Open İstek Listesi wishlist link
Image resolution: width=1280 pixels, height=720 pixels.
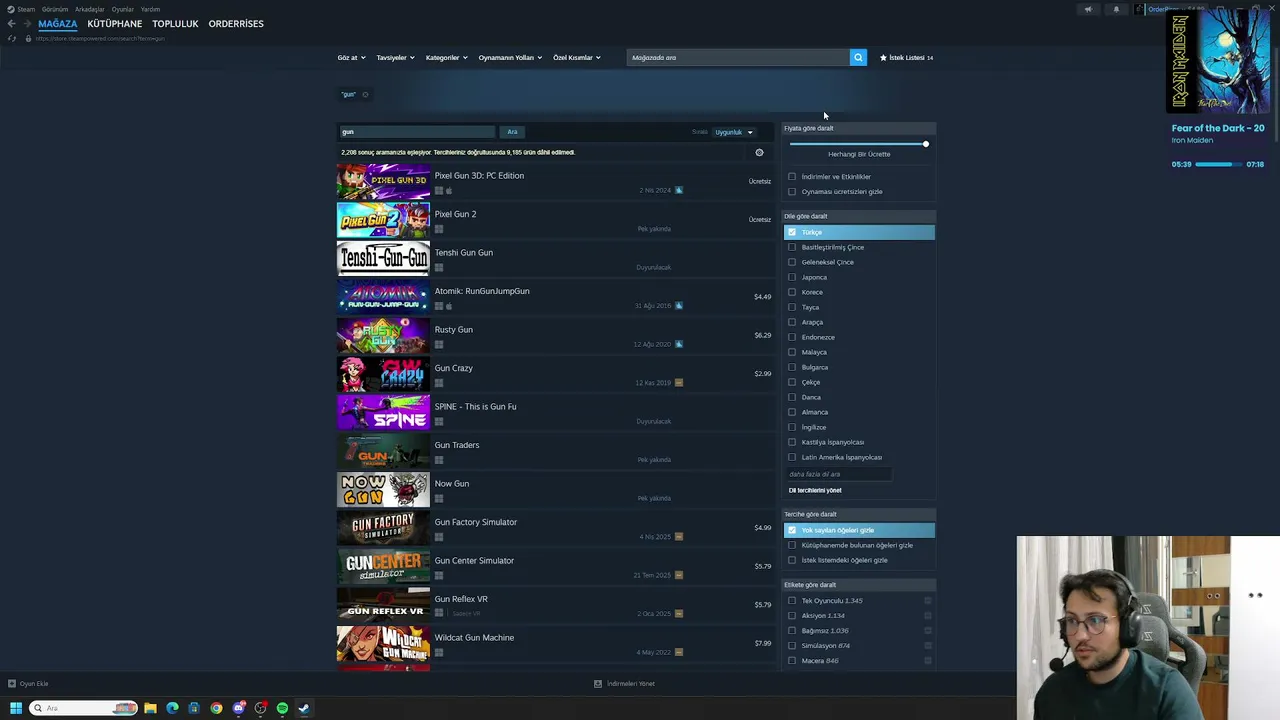pos(906,58)
